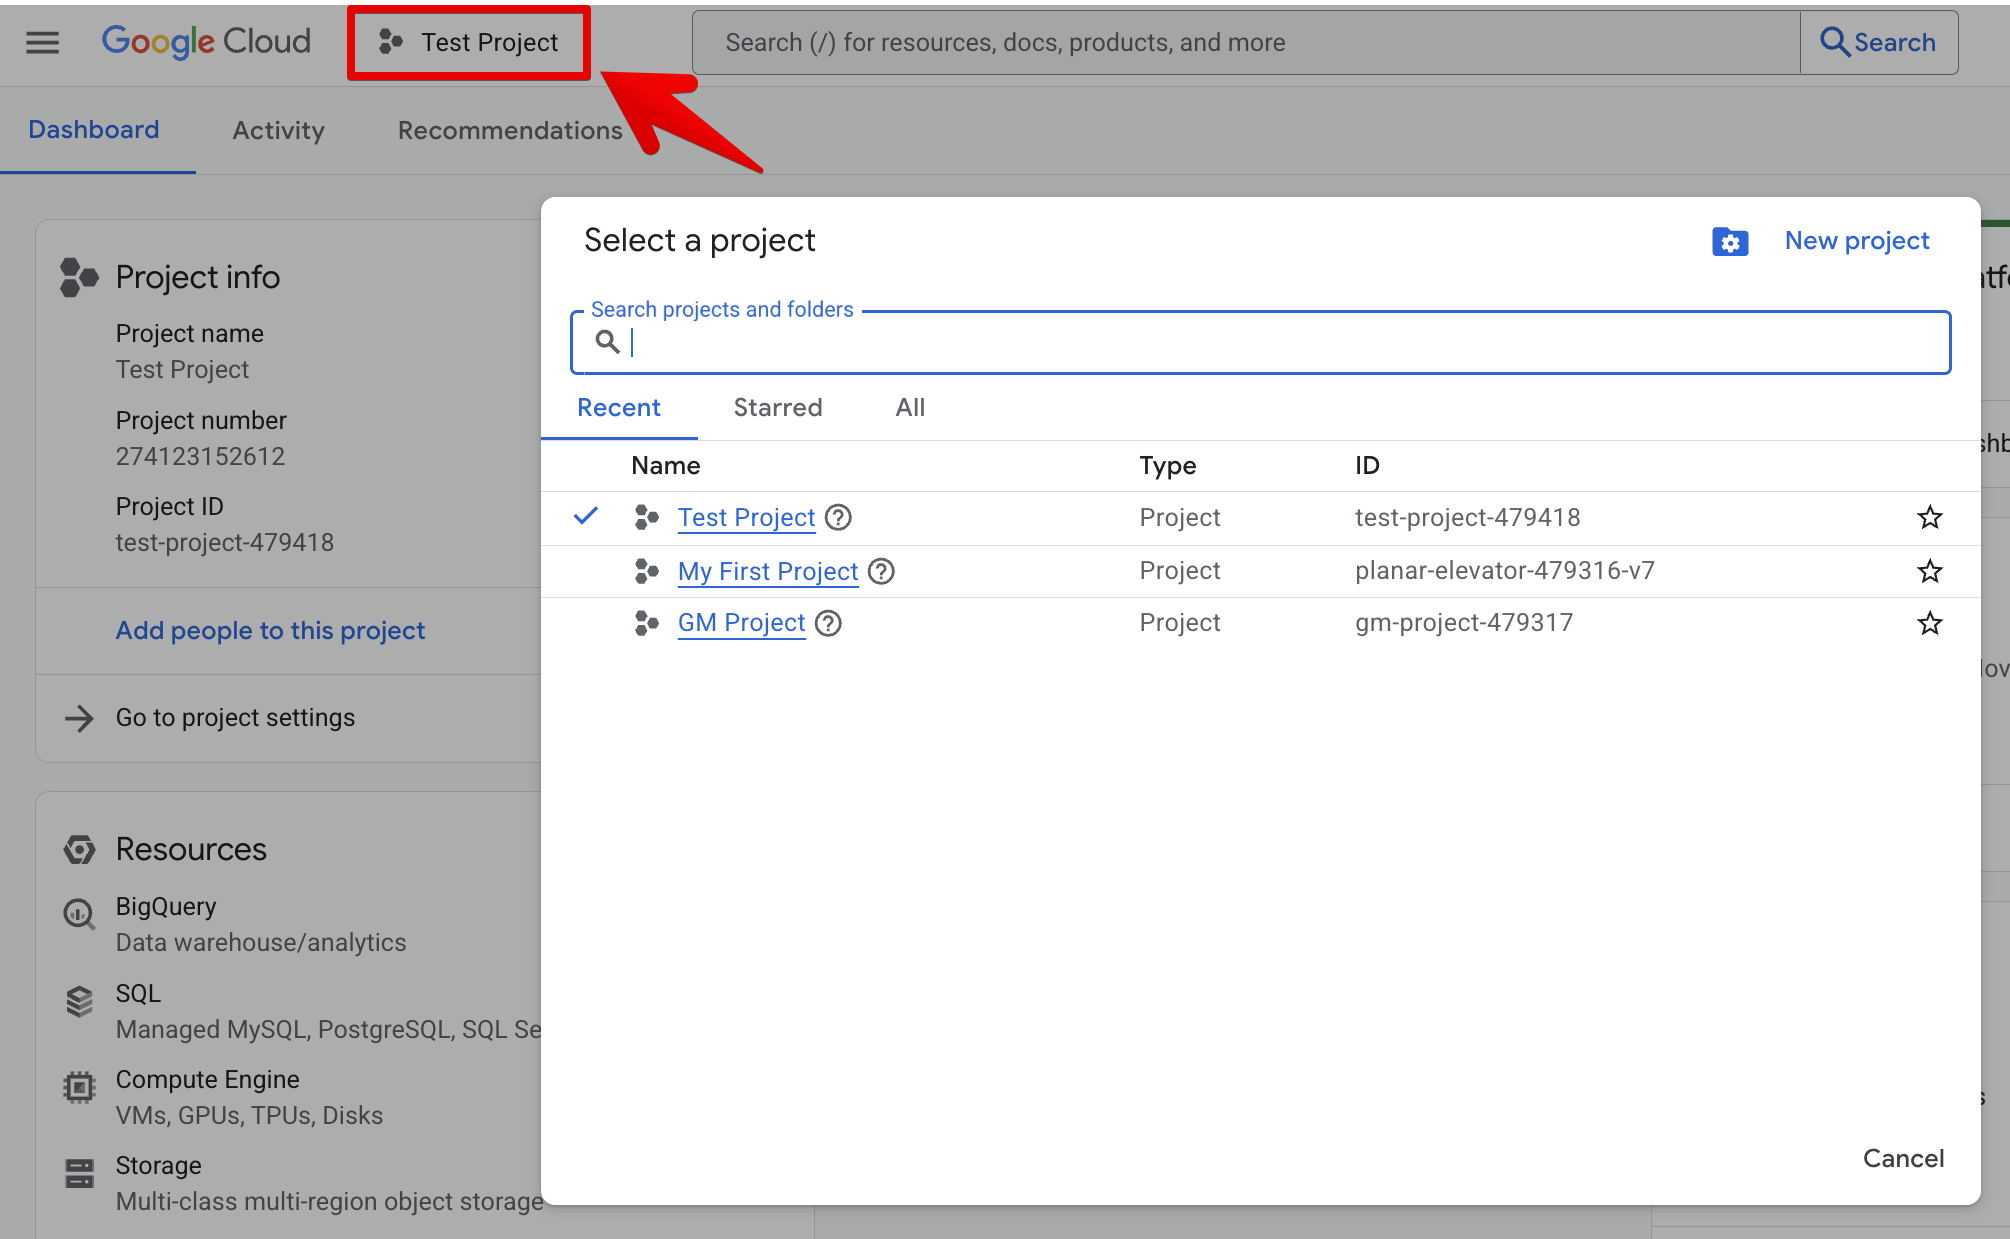2010x1239 pixels.
Task: Click the top Search button
Action: pyautogui.click(x=1878, y=42)
